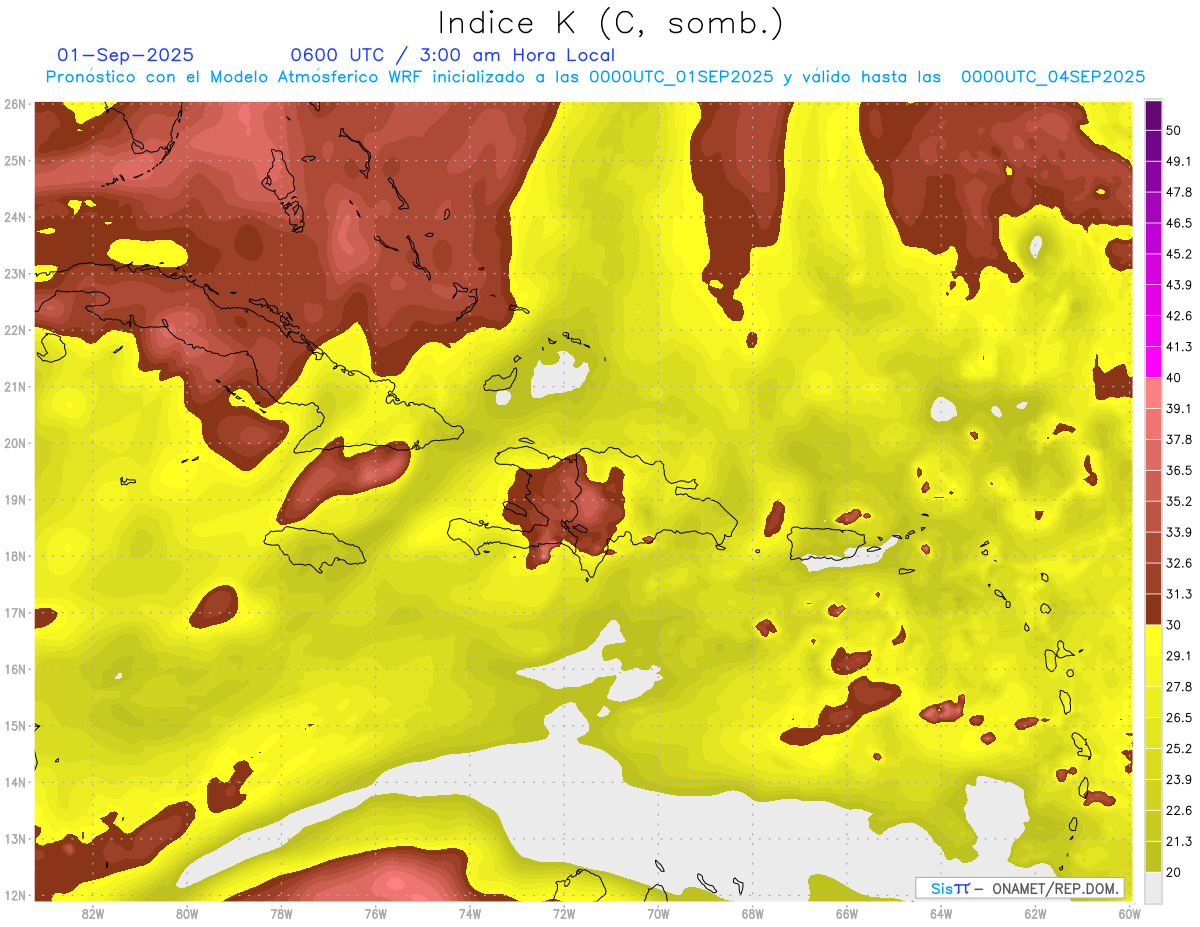Click the colorbar value 23.9
The width and height of the screenshot is (1200, 927).
1178,779
